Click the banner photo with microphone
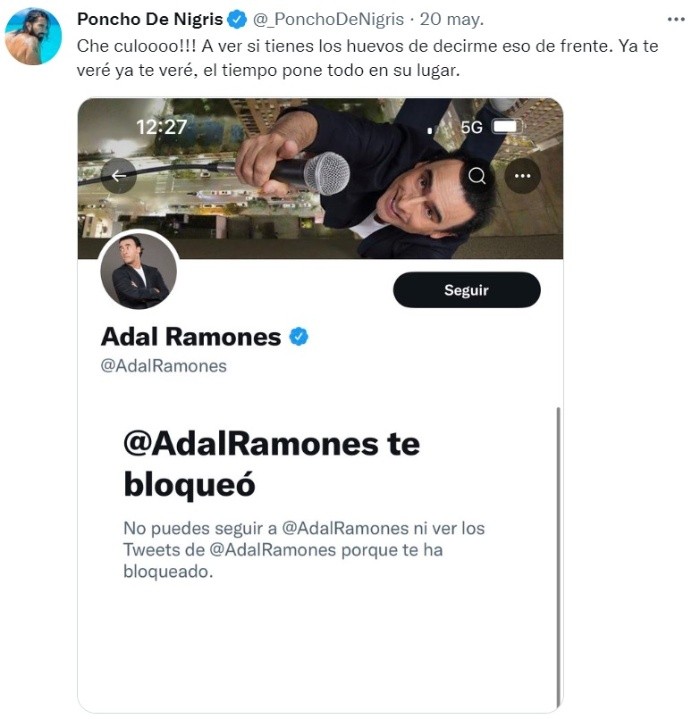The width and height of the screenshot is (700, 719). tap(320, 179)
